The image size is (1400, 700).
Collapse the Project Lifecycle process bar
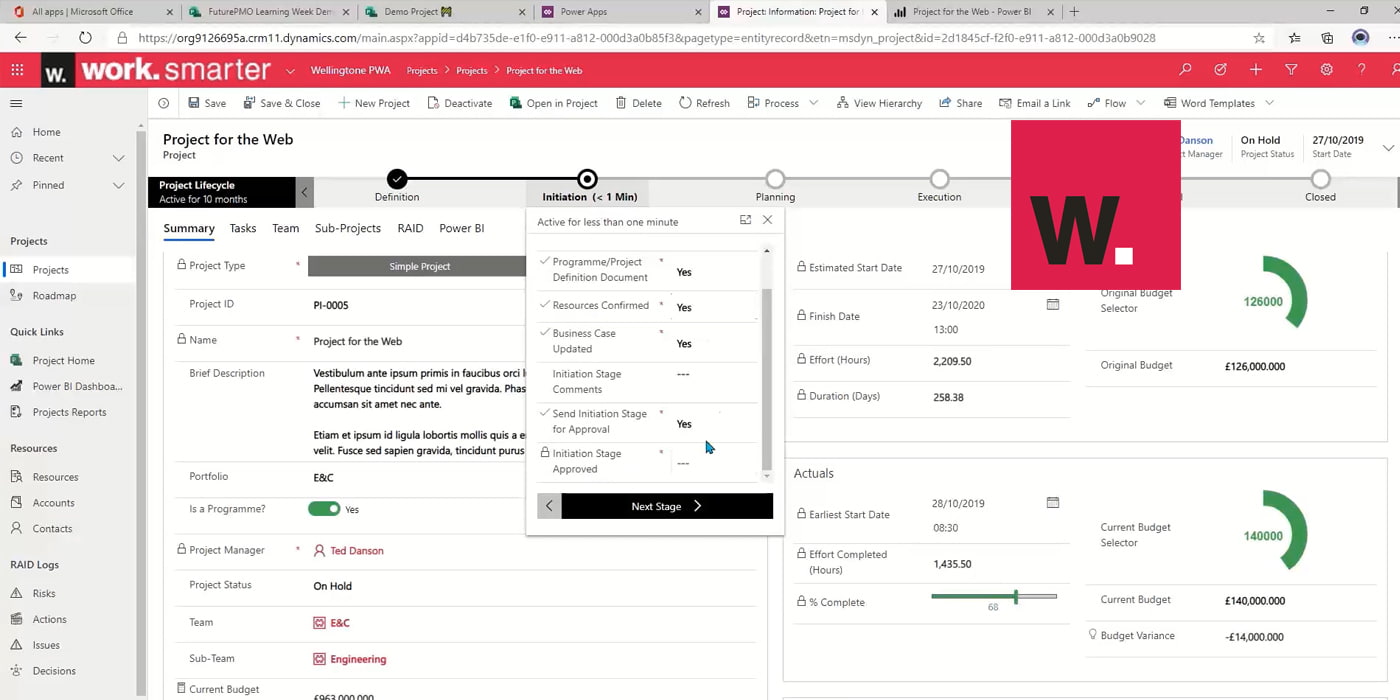click(305, 192)
